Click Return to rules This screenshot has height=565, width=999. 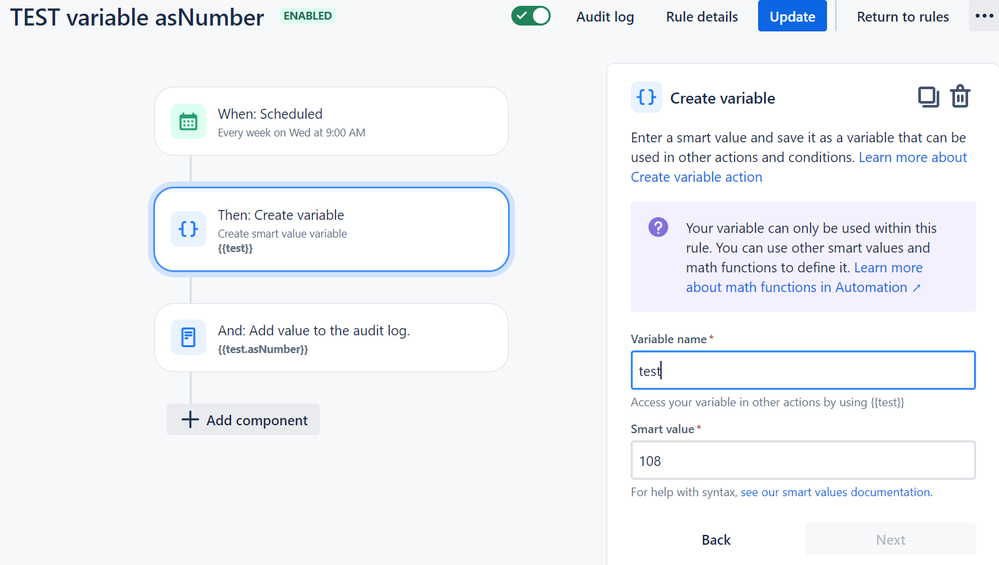(903, 17)
